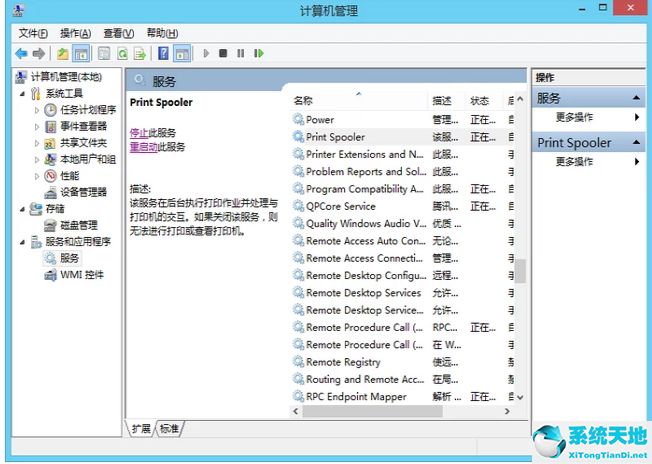Select 性能 in the tree
The width and height of the screenshot is (652, 464).
click(x=69, y=176)
